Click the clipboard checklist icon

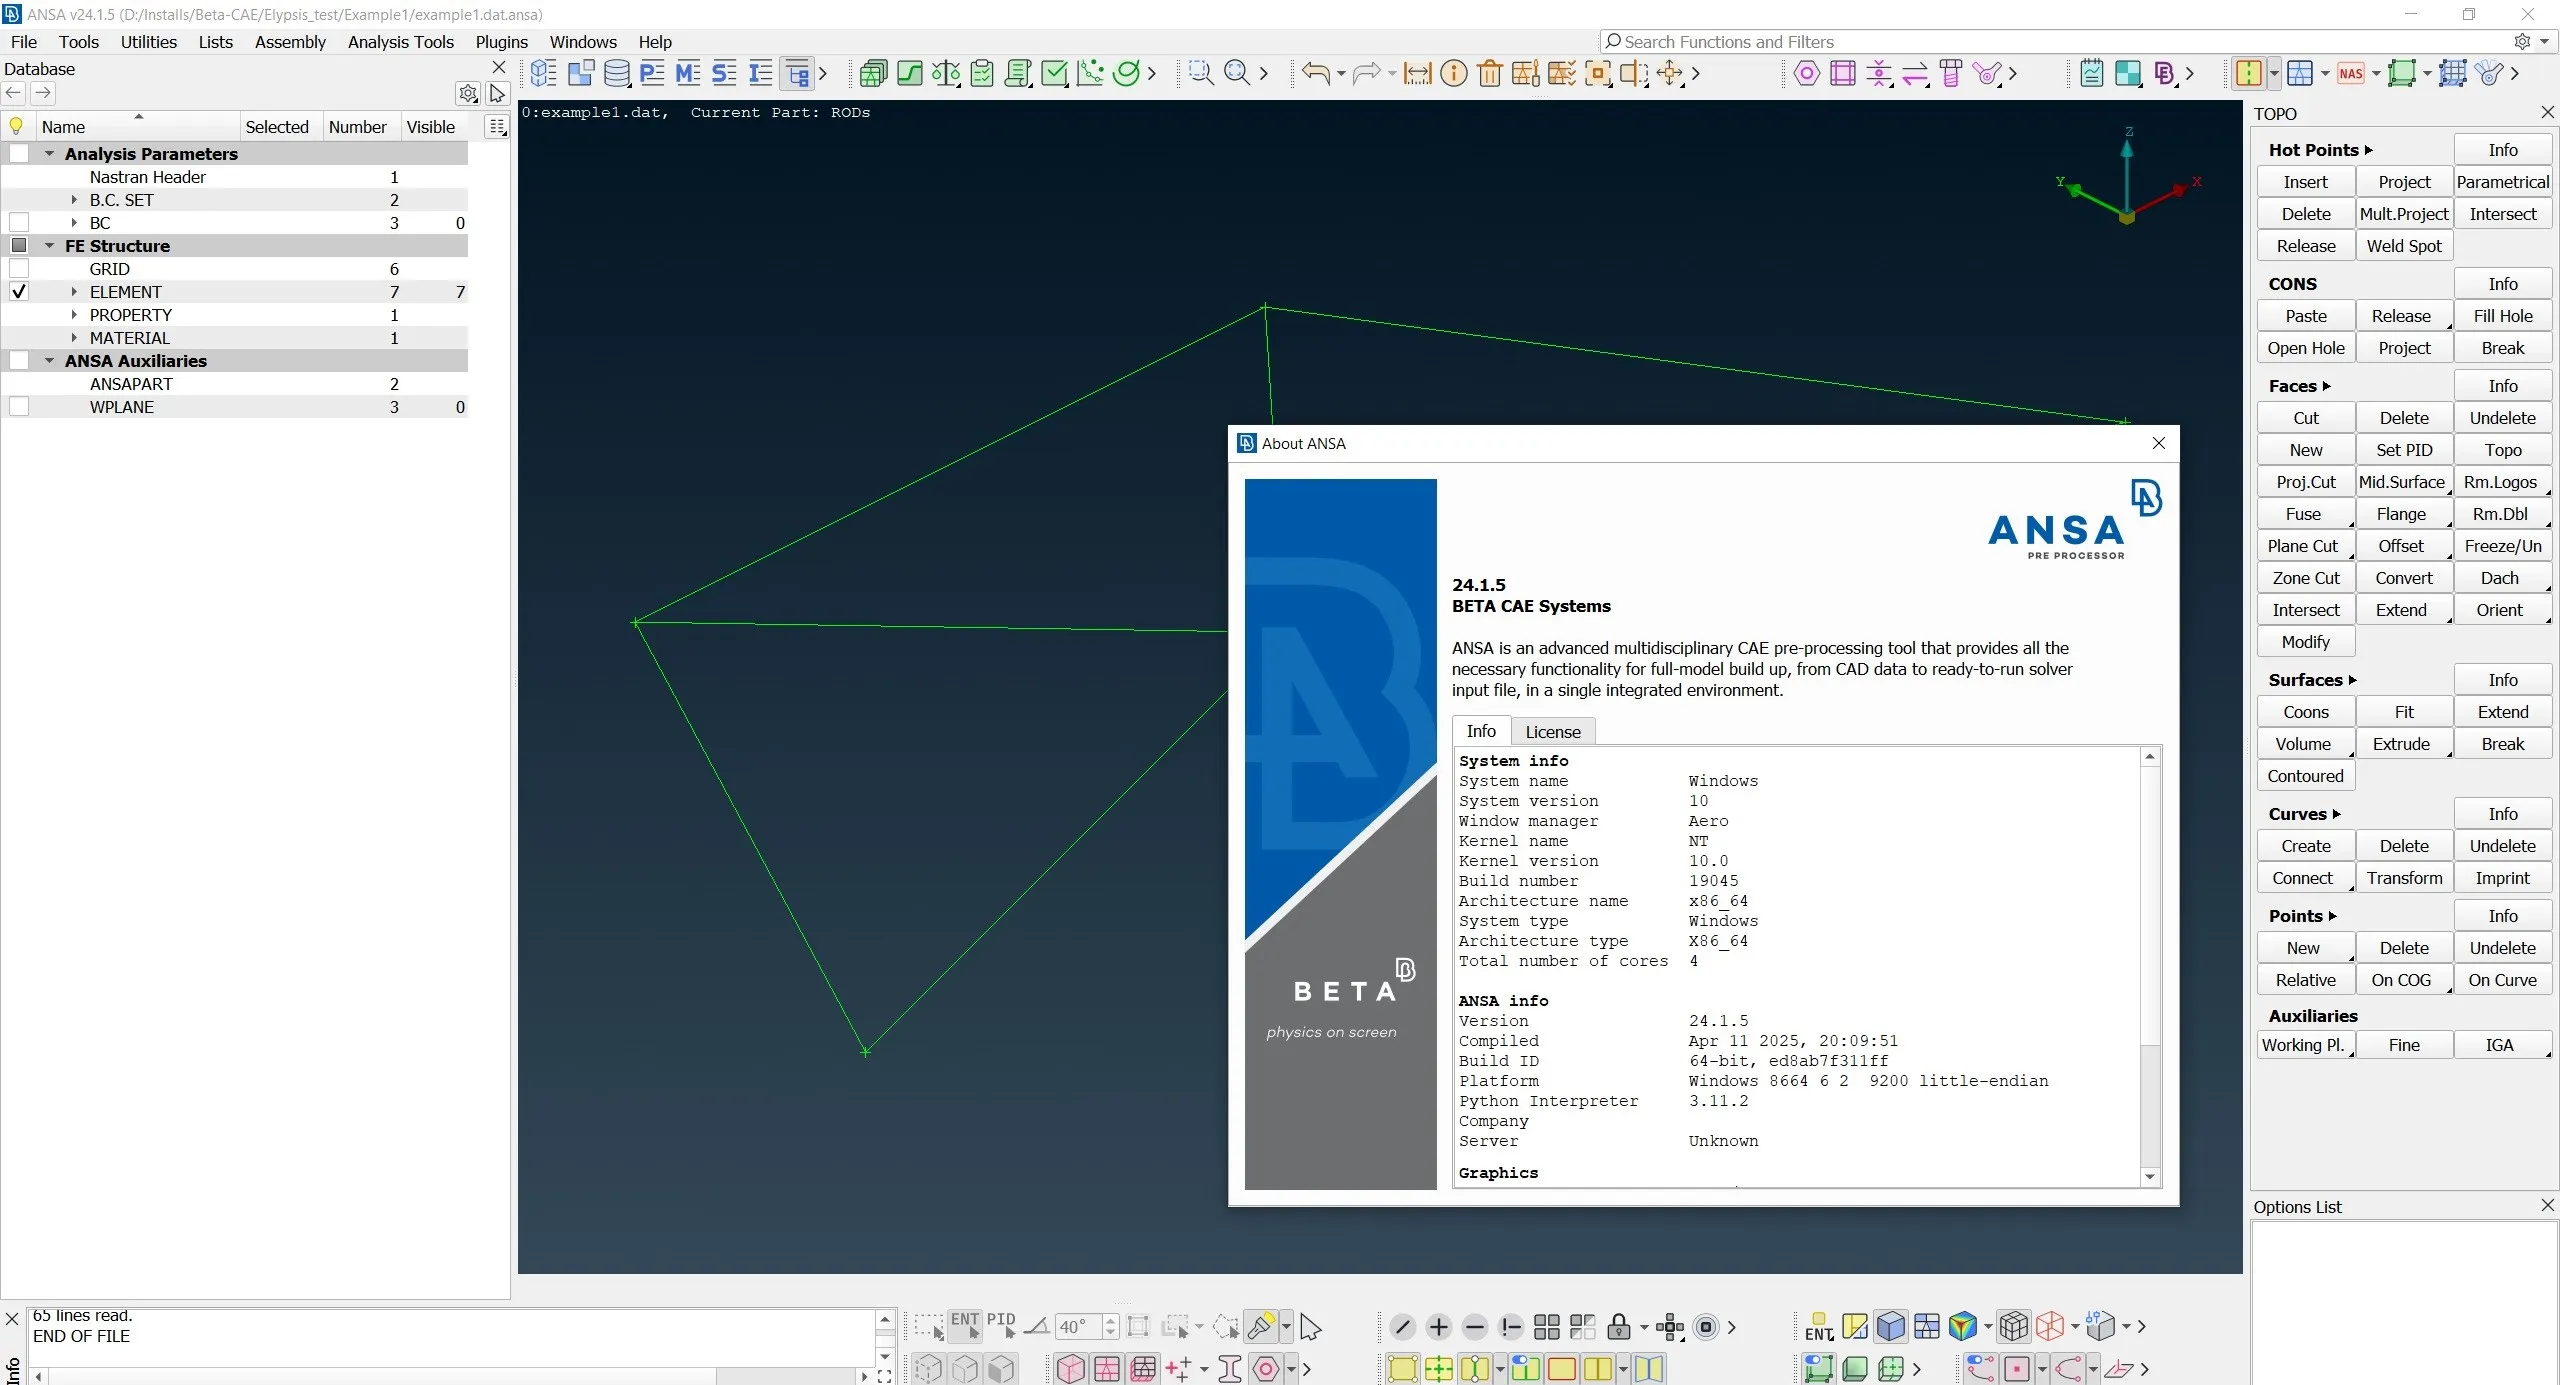coord(982,73)
